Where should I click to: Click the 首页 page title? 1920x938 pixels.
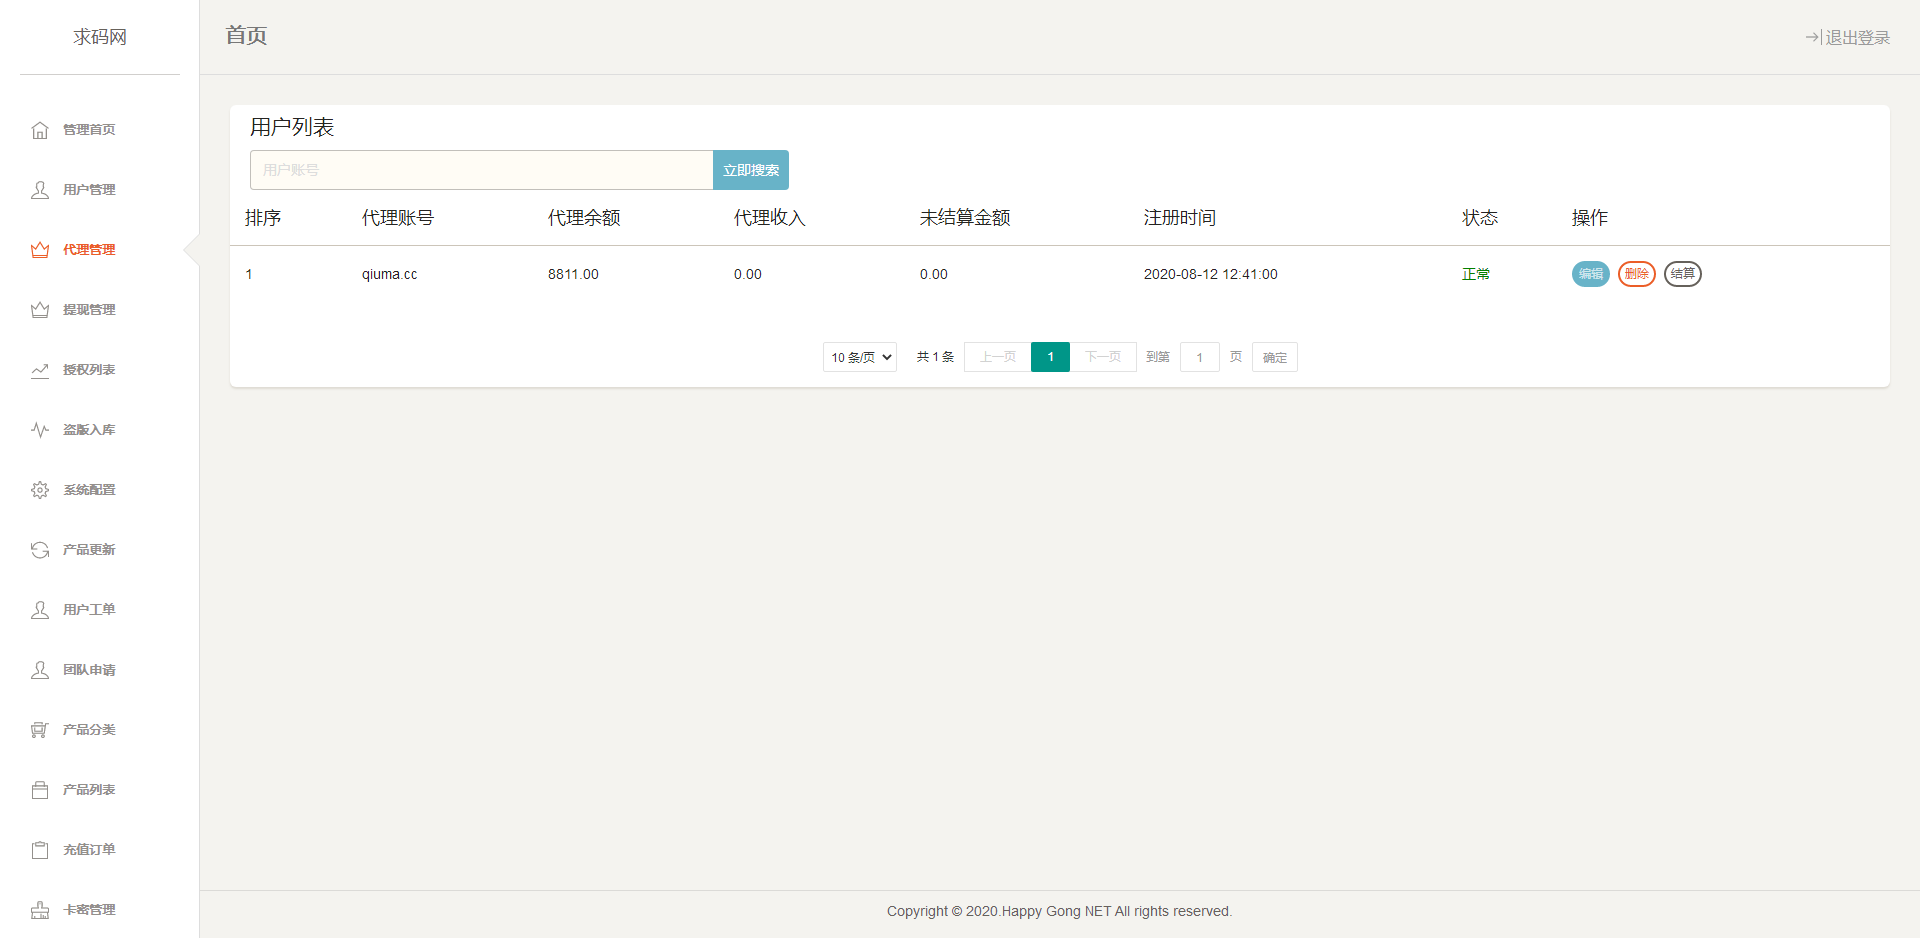(246, 36)
